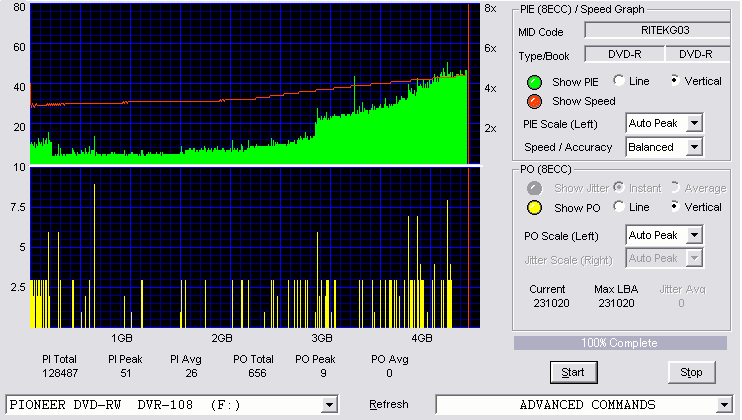Screen dimensions: 742x420
Task: Click the Type/Book label
Action: coord(544,56)
